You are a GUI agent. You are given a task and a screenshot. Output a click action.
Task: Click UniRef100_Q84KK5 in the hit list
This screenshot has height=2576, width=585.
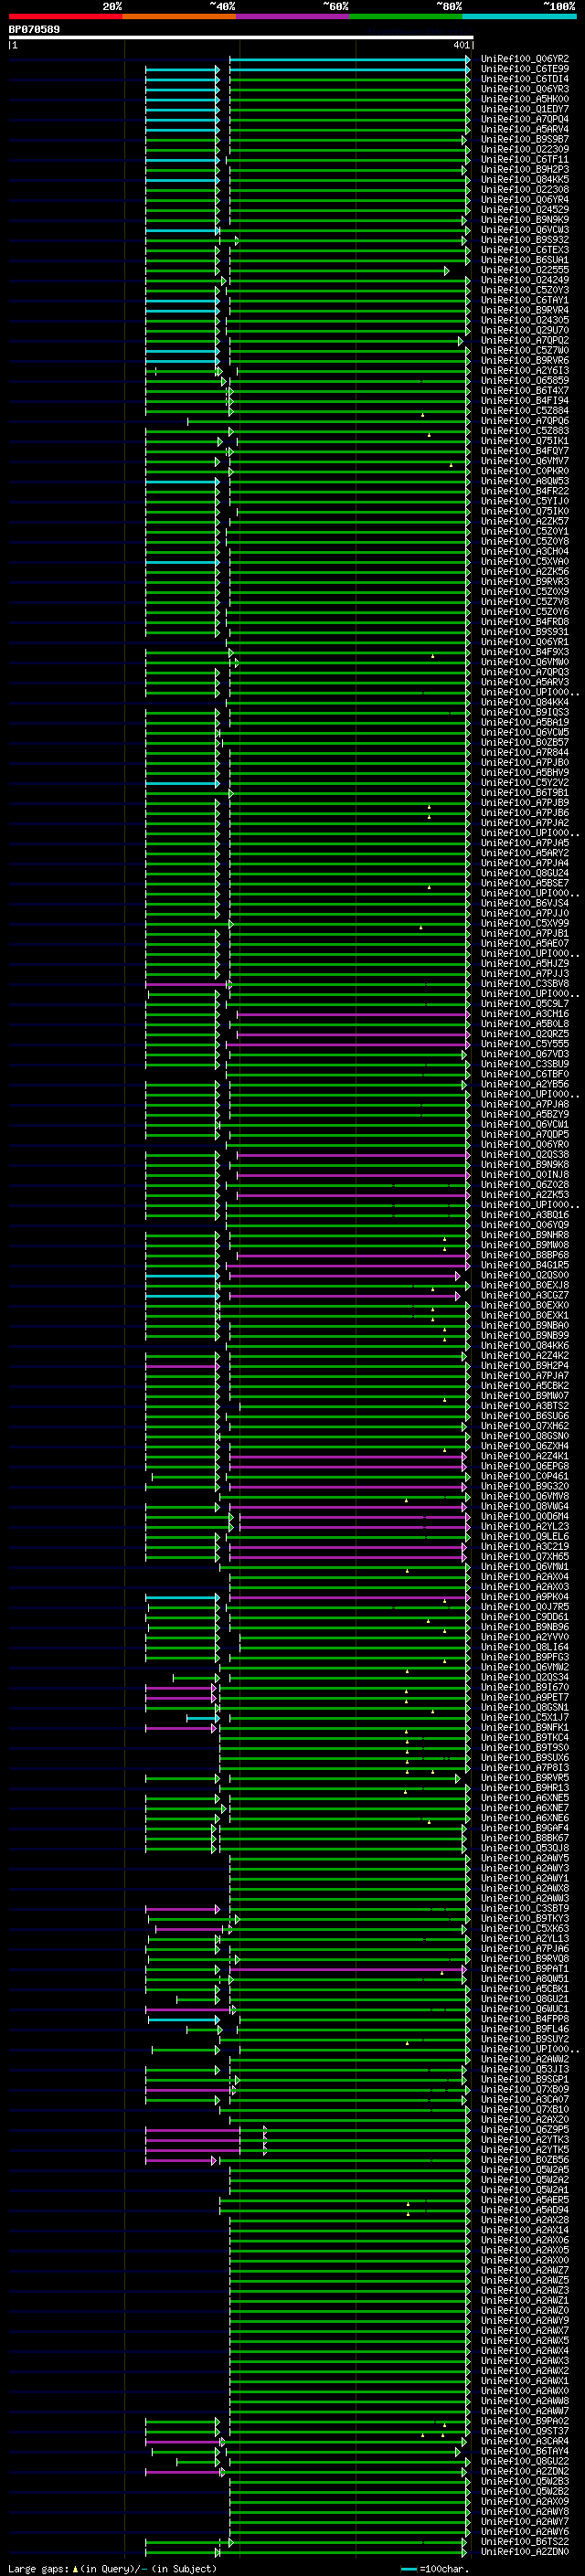[x=525, y=179]
